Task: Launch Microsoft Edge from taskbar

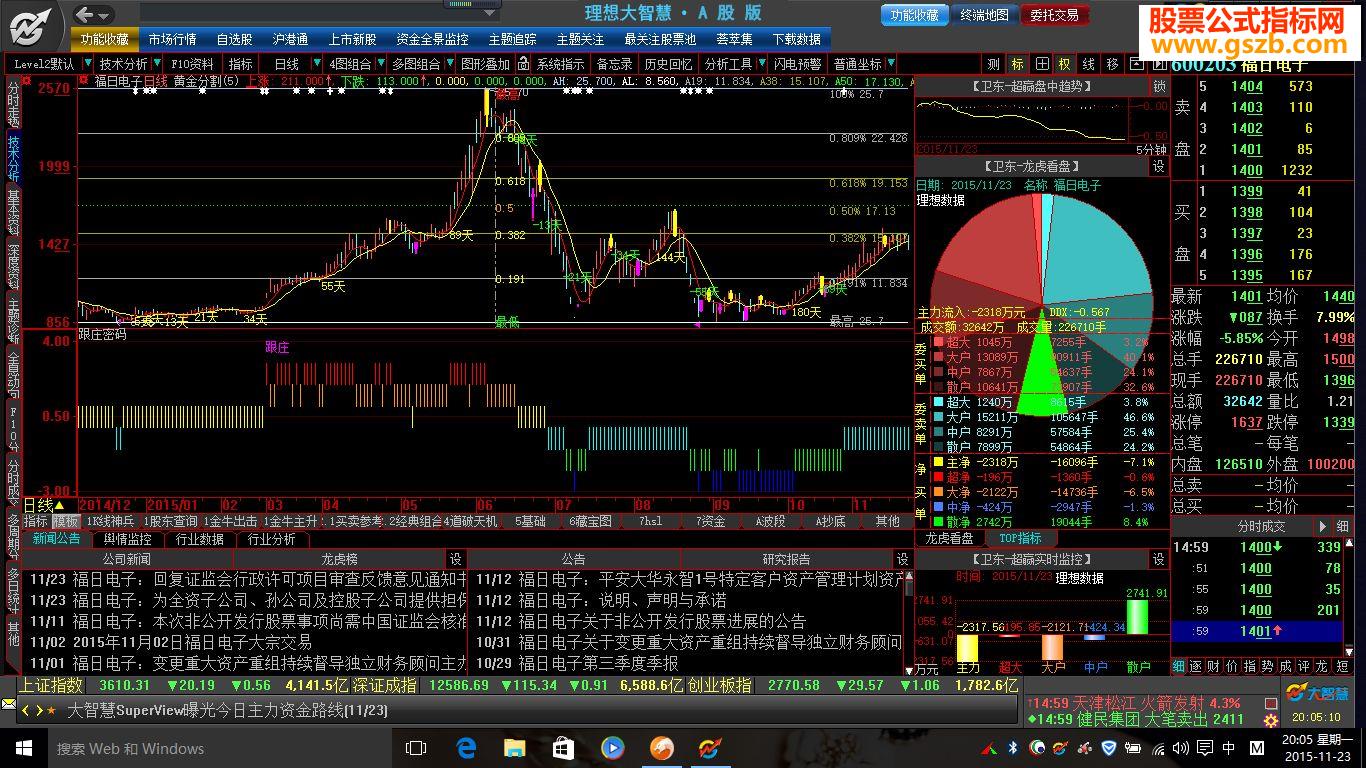Action: point(466,748)
